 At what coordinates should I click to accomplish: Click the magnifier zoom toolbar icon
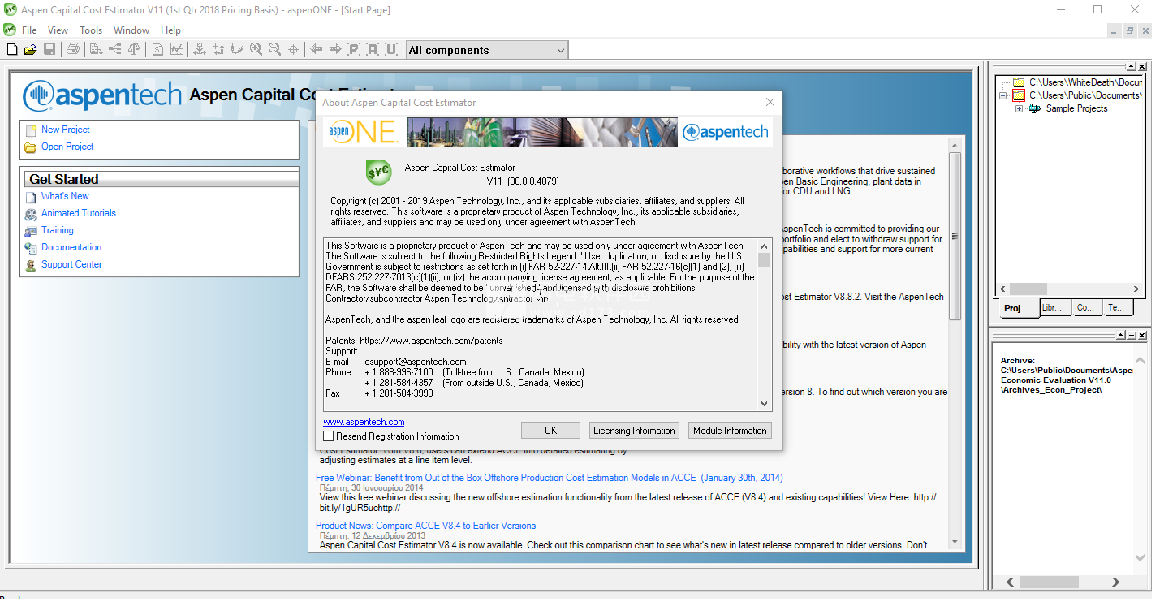255,49
